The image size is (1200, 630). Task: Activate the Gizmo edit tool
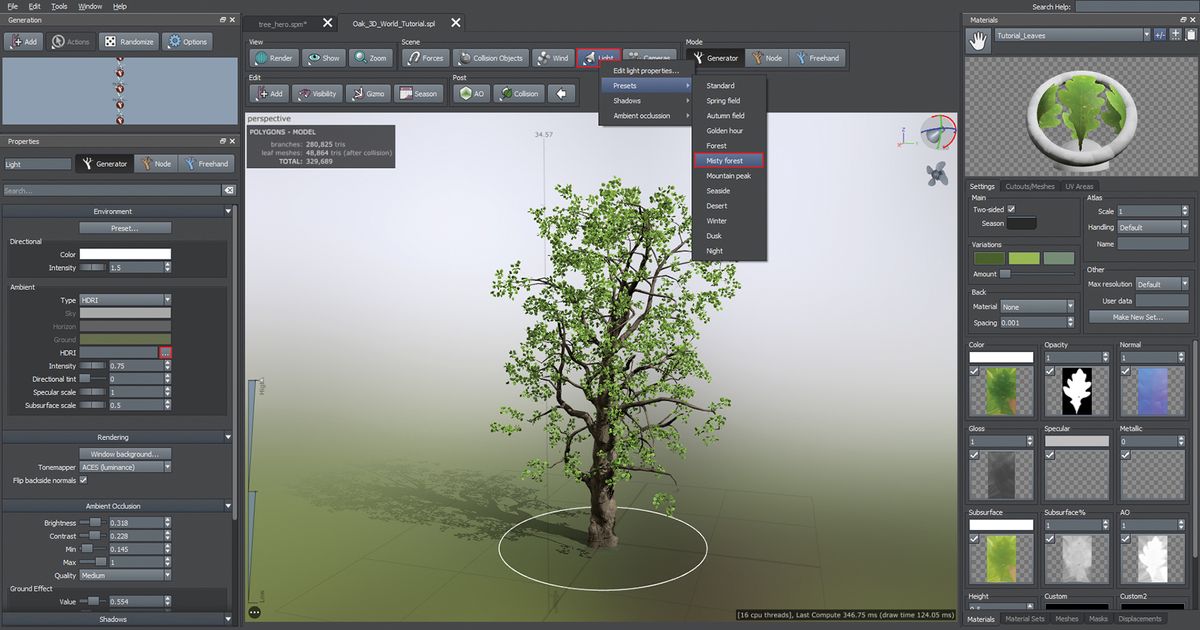coord(370,93)
